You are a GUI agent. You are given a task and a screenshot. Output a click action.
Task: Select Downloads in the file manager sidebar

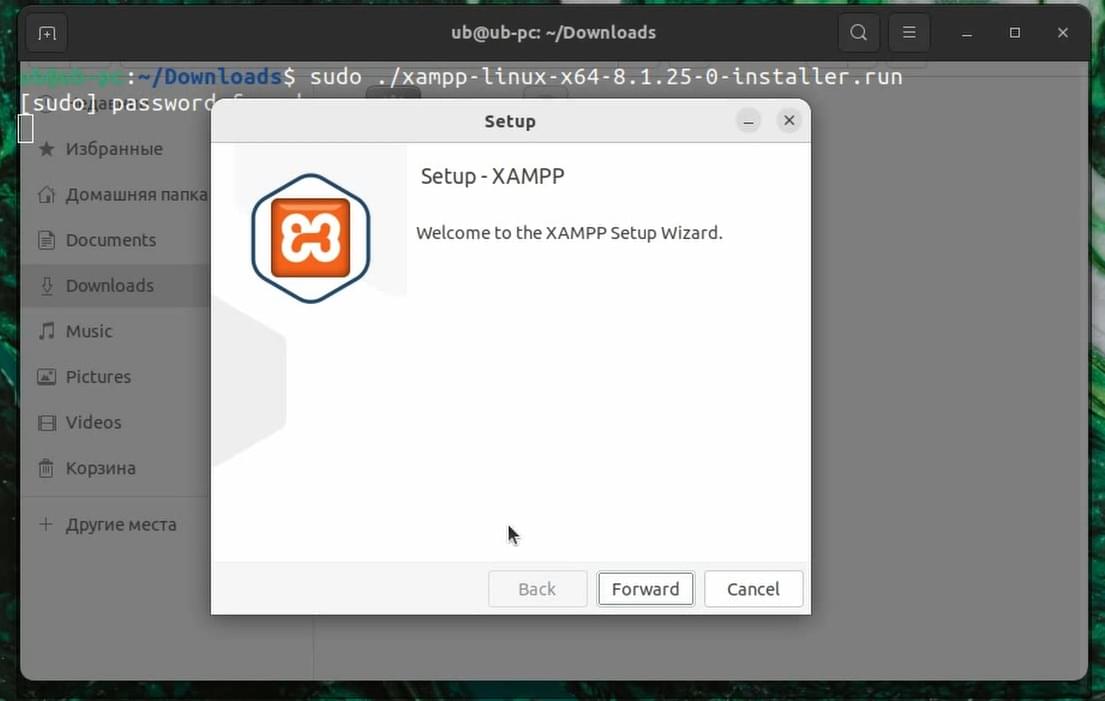click(x=116, y=286)
